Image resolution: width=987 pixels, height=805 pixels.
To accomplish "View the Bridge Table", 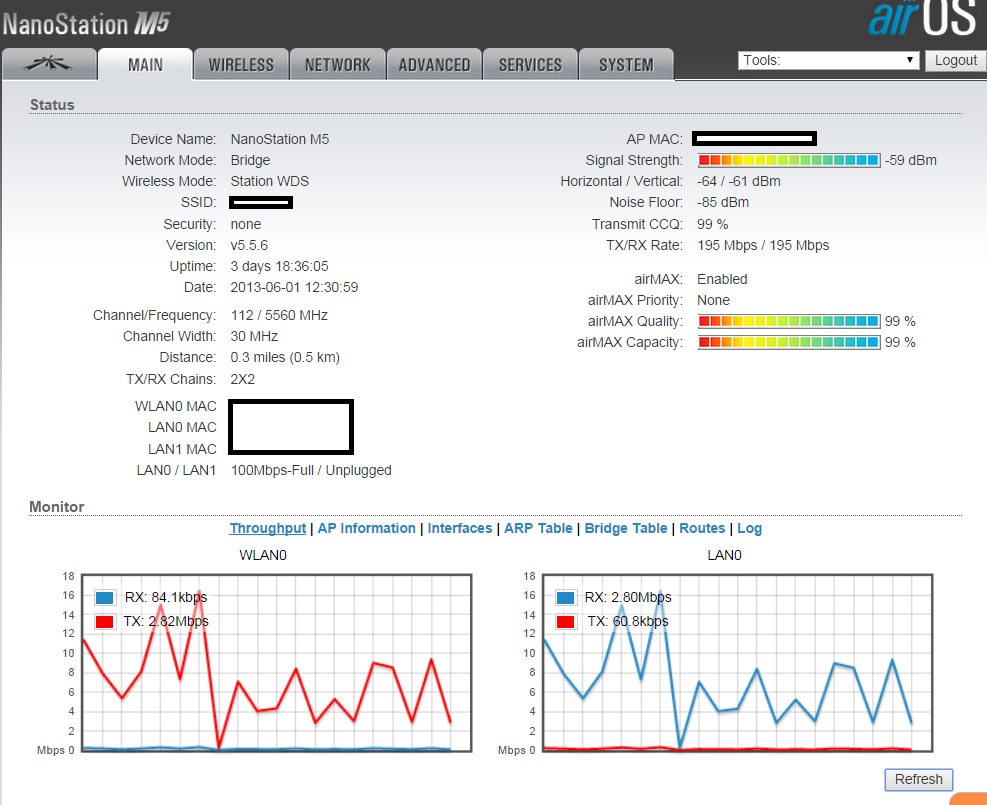I will [x=626, y=528].
